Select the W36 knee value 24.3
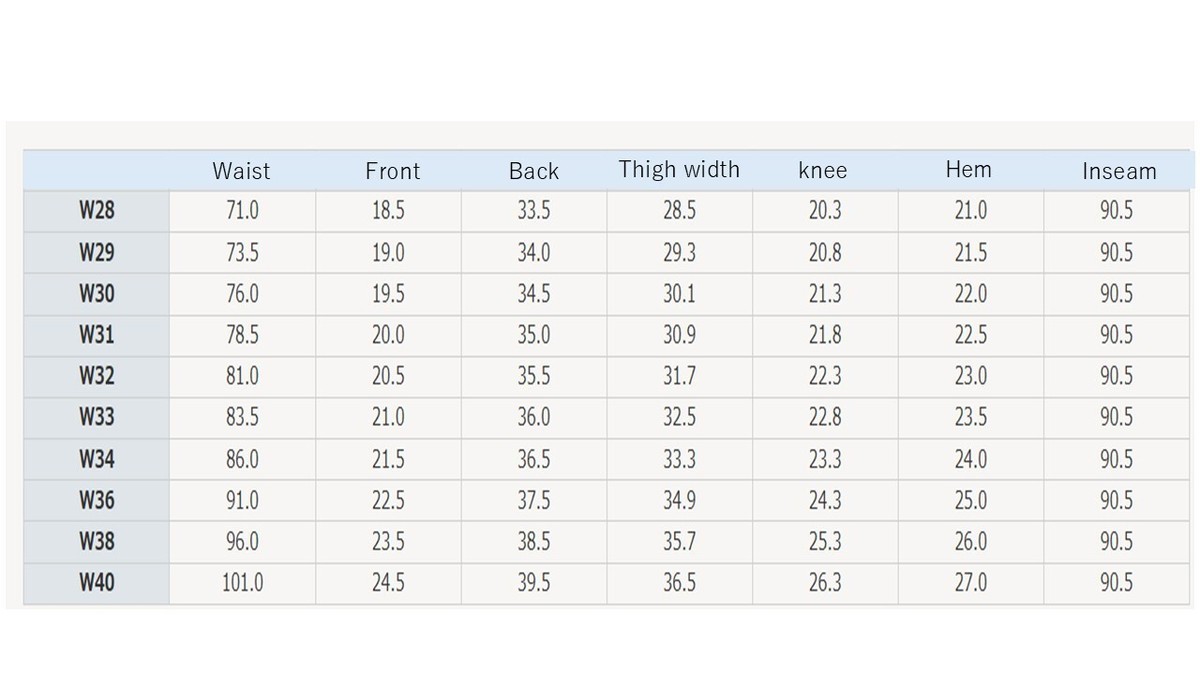The width and height of the screenshot is (1200, 675). coord(825,500)
